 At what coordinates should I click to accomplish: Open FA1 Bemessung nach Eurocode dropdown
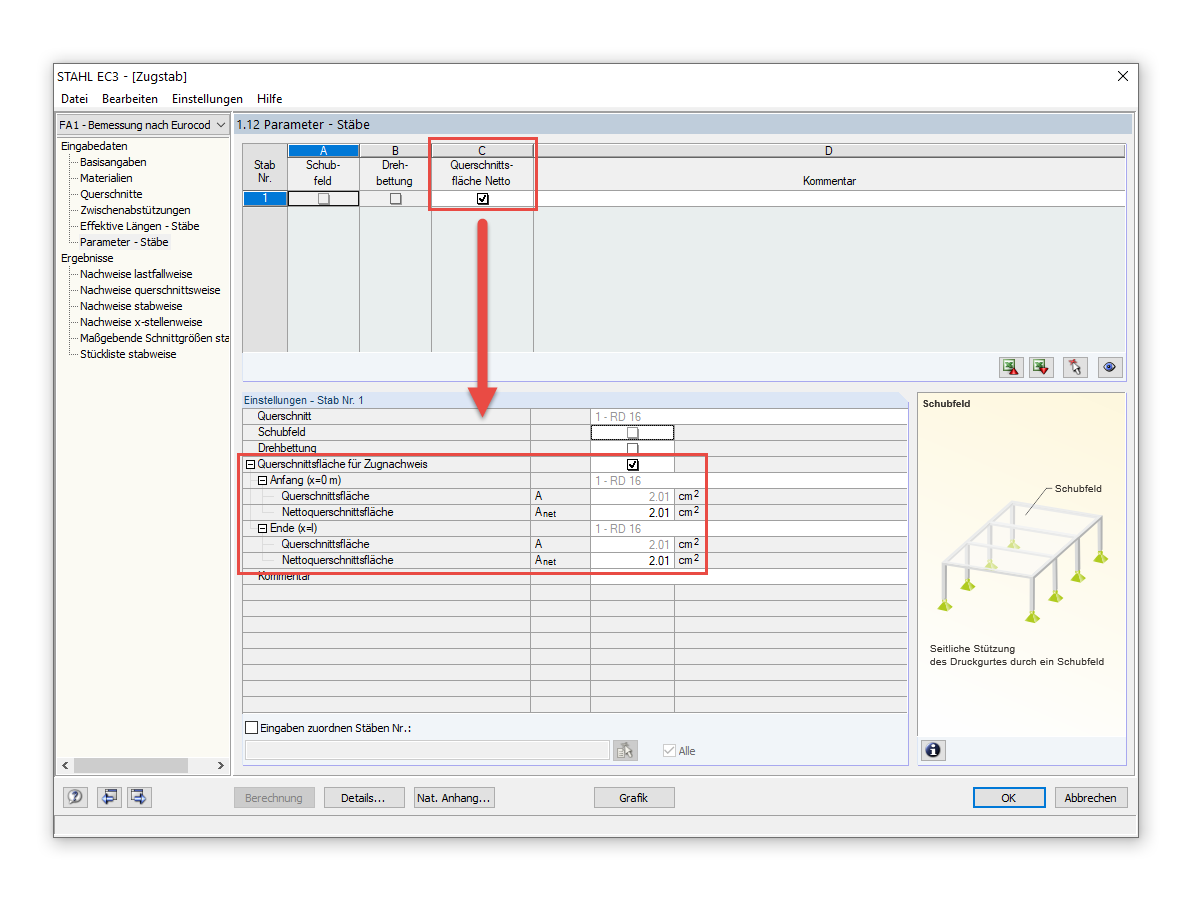[143, 125]
